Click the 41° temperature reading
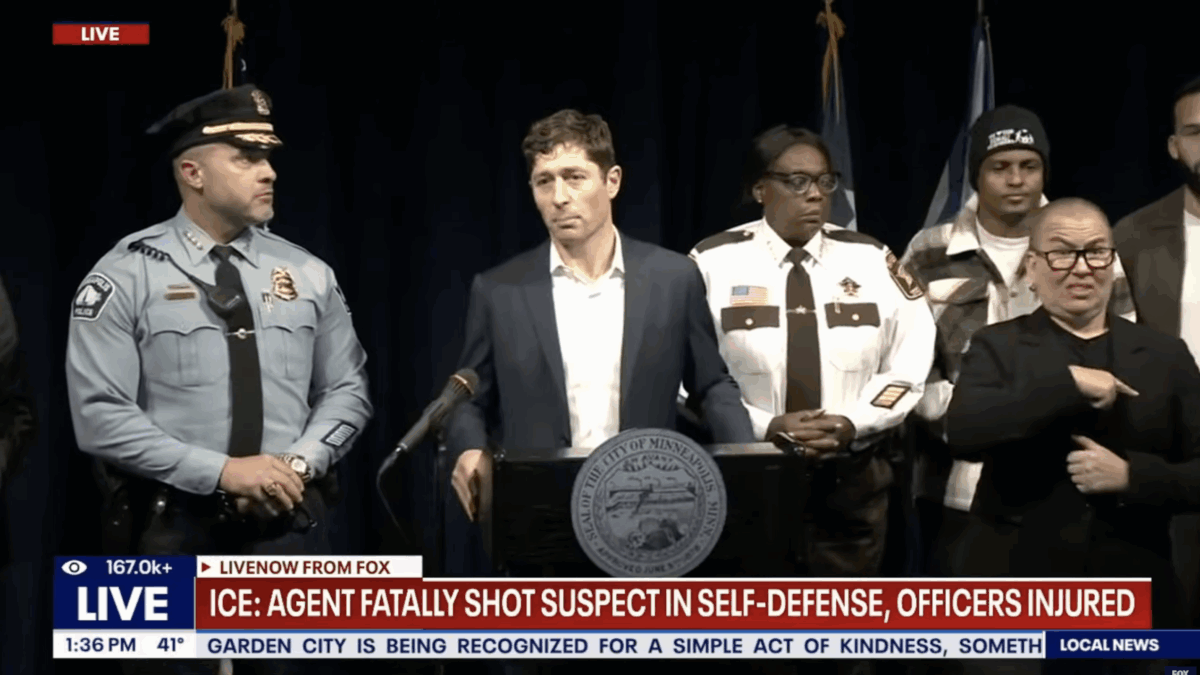The width and height of the screenshot is (1200, 675). tap(170, 645)
